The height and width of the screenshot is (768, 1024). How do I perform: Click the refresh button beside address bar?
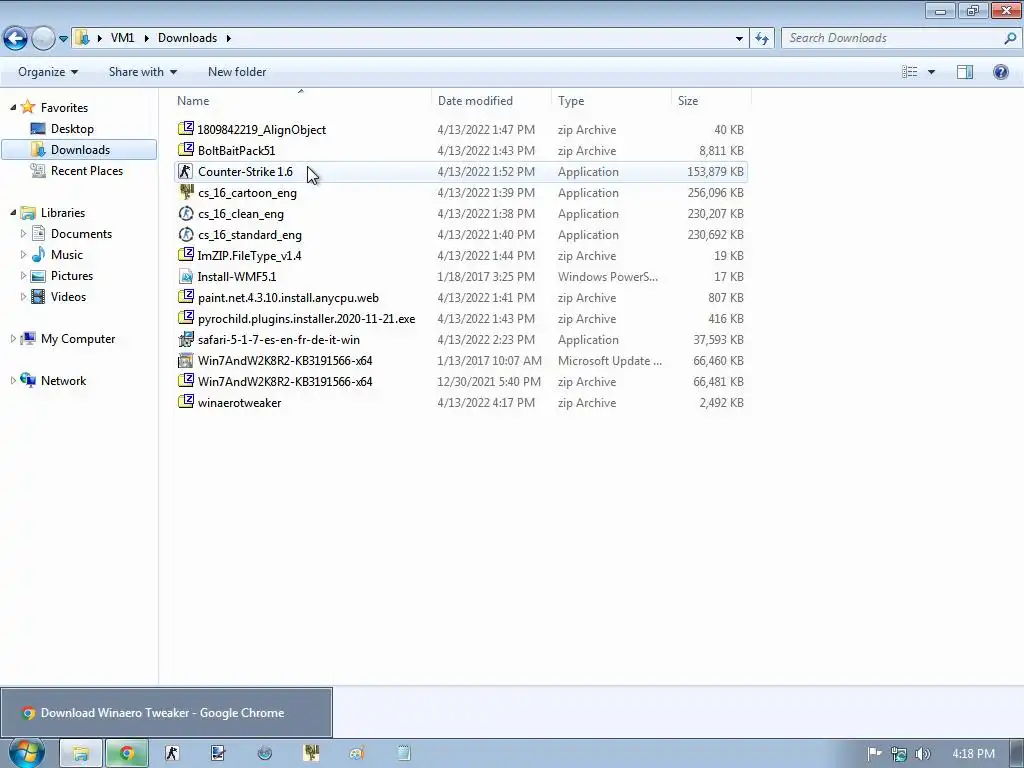(761, 39)
